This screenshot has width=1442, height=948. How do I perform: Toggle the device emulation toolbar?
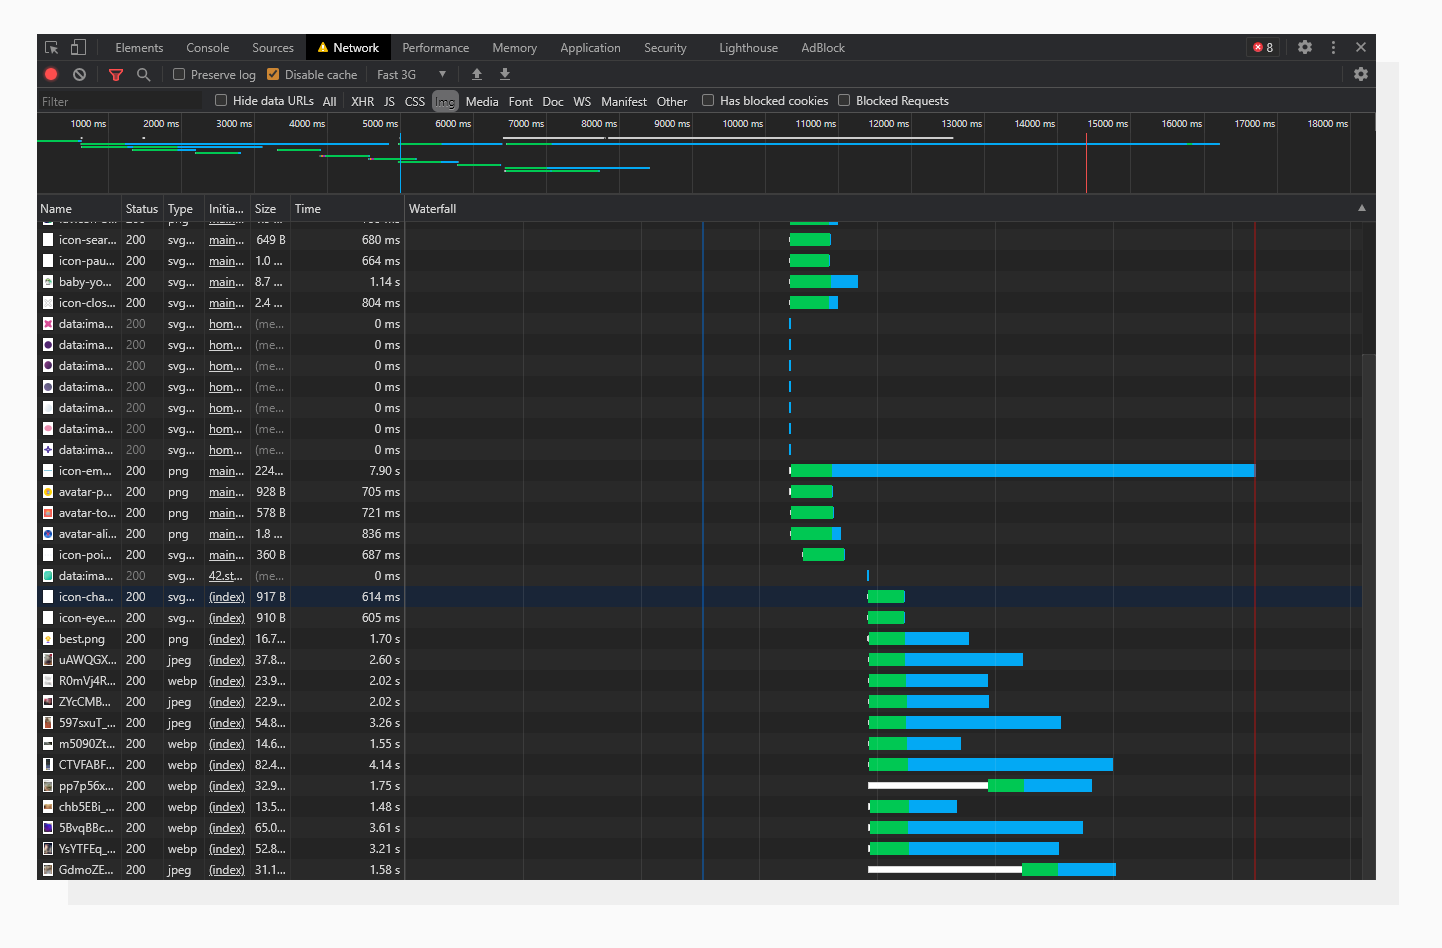[78, 47]
